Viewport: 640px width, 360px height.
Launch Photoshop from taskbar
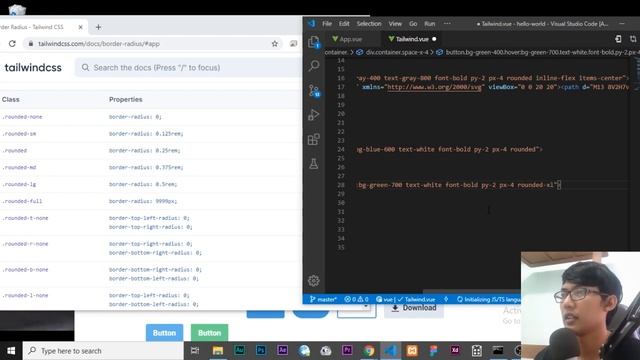click(261, 351)
